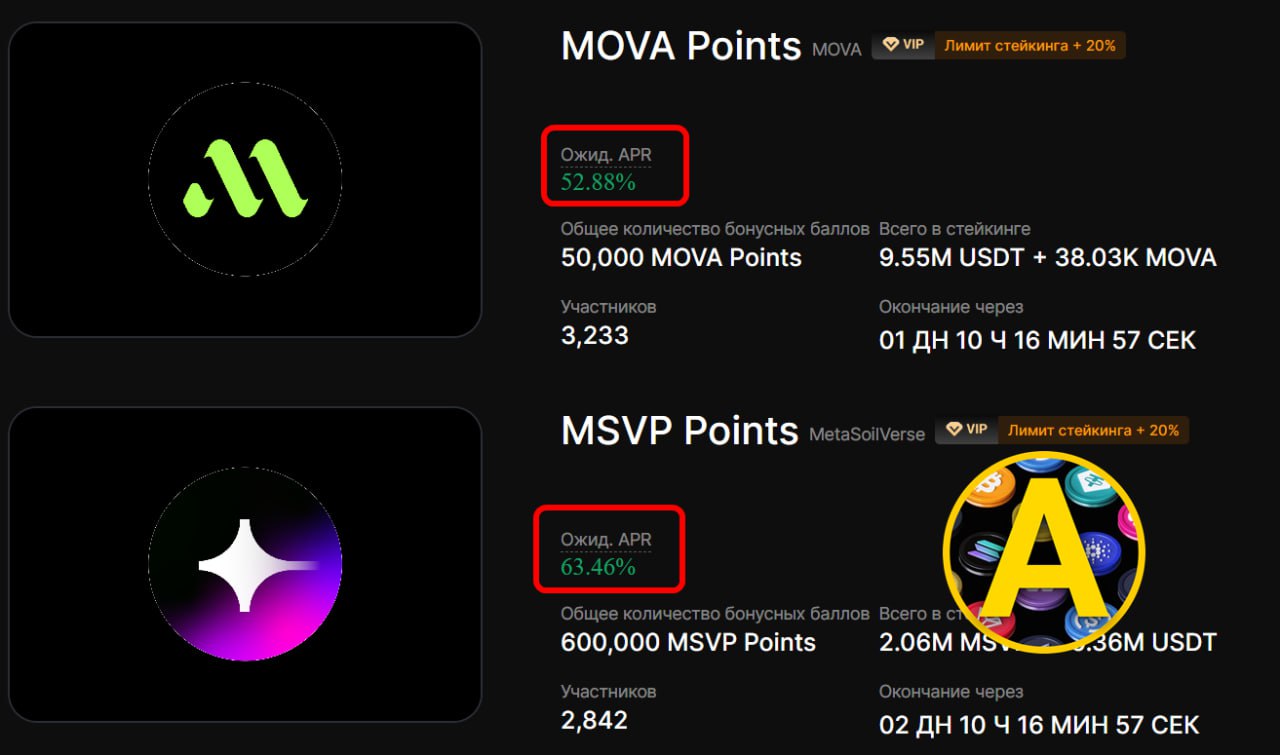This screenshot has width=1280, height=755.
Task: Click the 600,000 MSVP Points bonus amount
Action: pyautogui.click(x=688, y=642)
